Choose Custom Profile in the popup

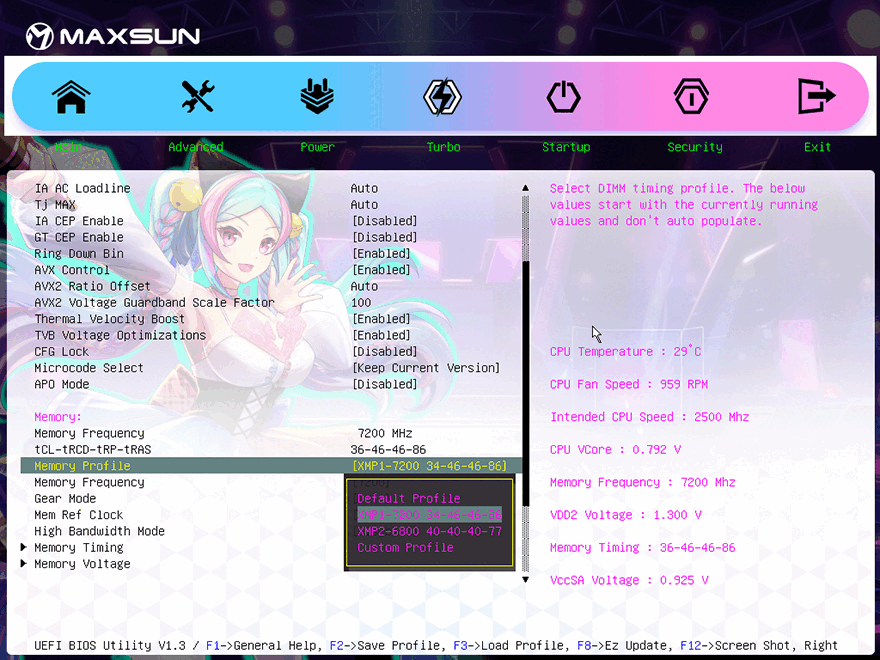[405, 547]
